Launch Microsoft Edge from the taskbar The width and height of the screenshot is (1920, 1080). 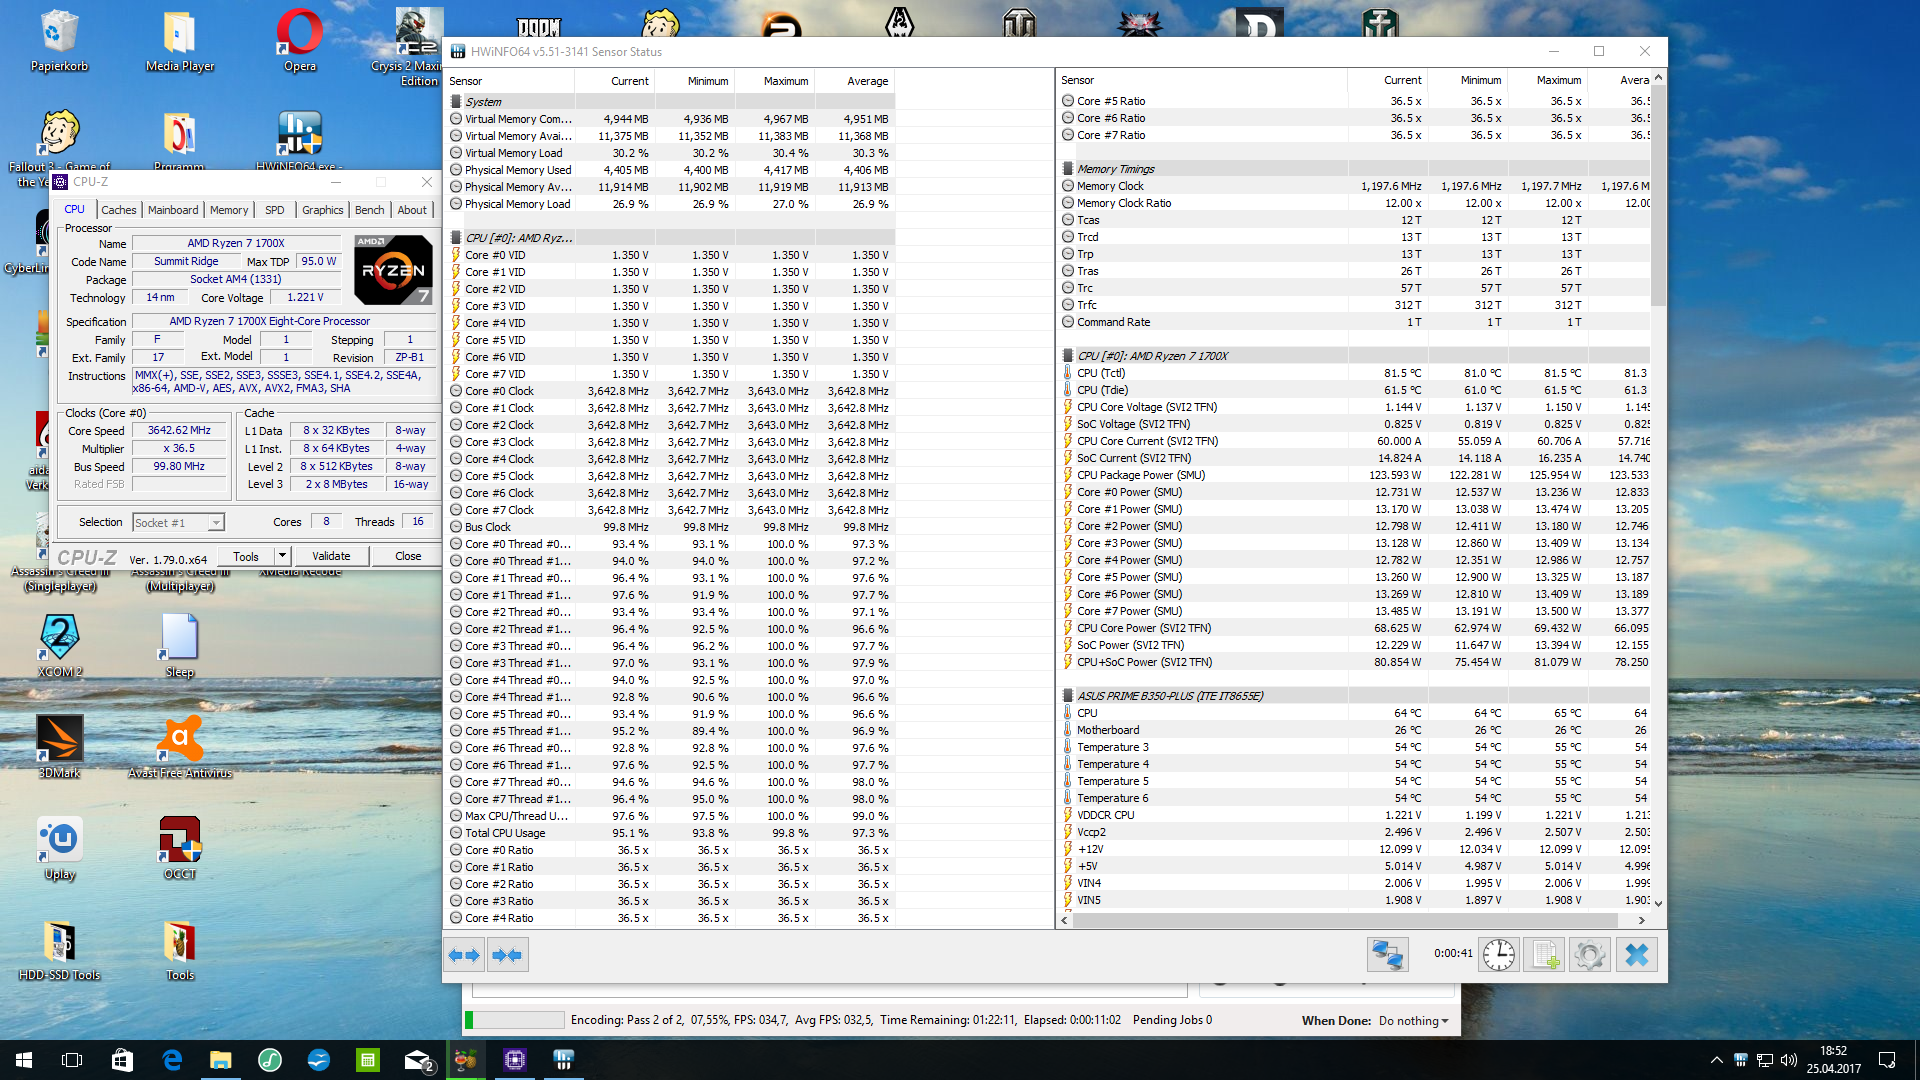pyautogui.click(x=172, y=1060)
